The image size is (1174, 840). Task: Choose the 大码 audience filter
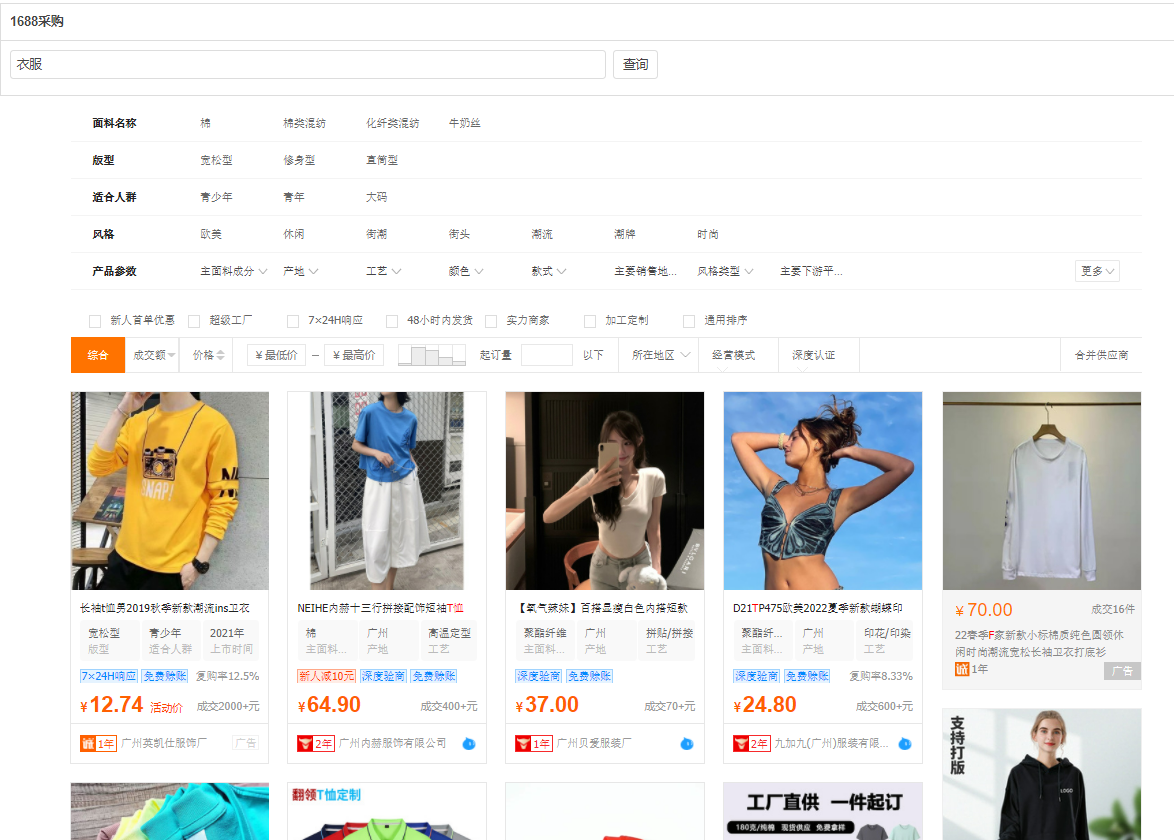point(377,197)
